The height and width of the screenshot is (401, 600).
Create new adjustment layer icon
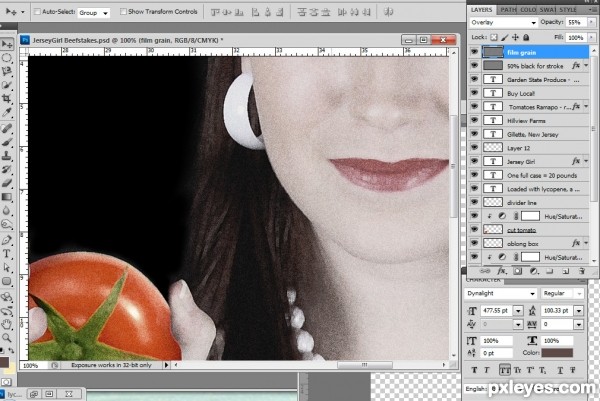coord(534,271)
